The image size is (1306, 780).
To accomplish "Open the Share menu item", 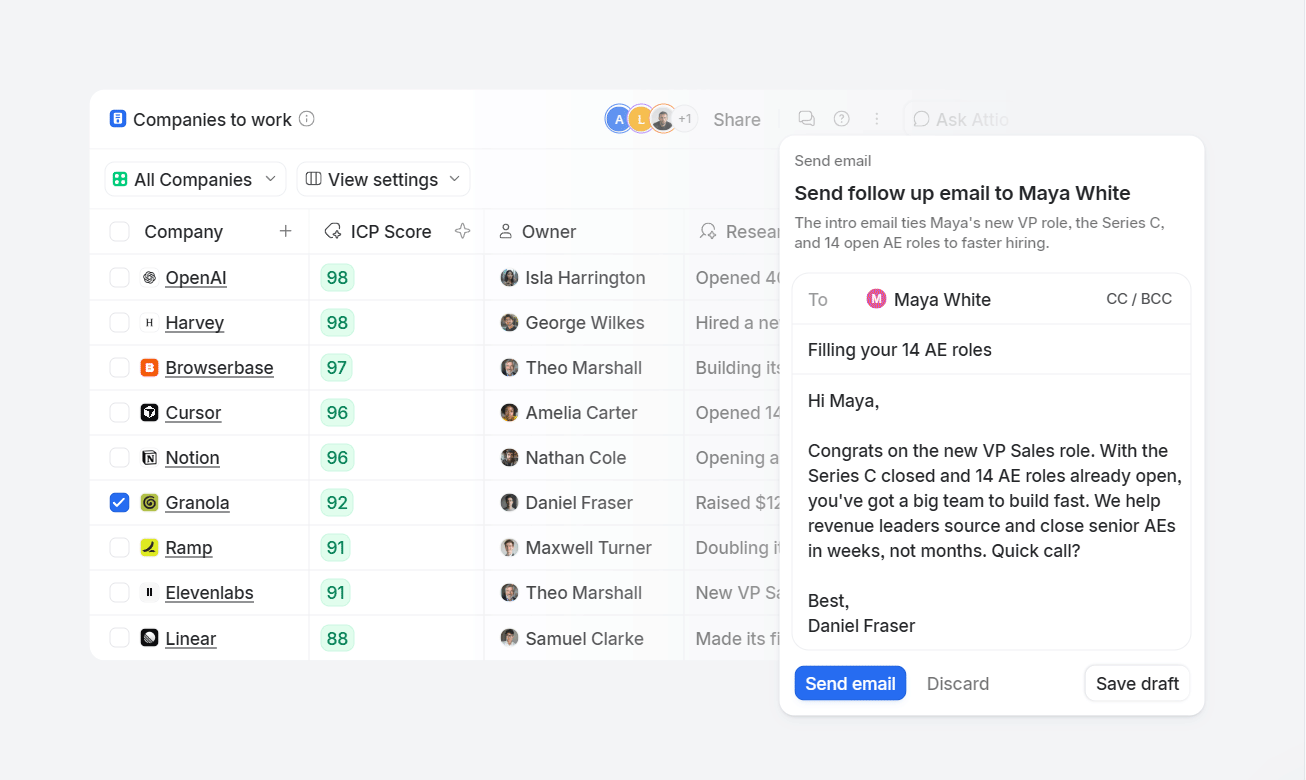I will 737,119.
